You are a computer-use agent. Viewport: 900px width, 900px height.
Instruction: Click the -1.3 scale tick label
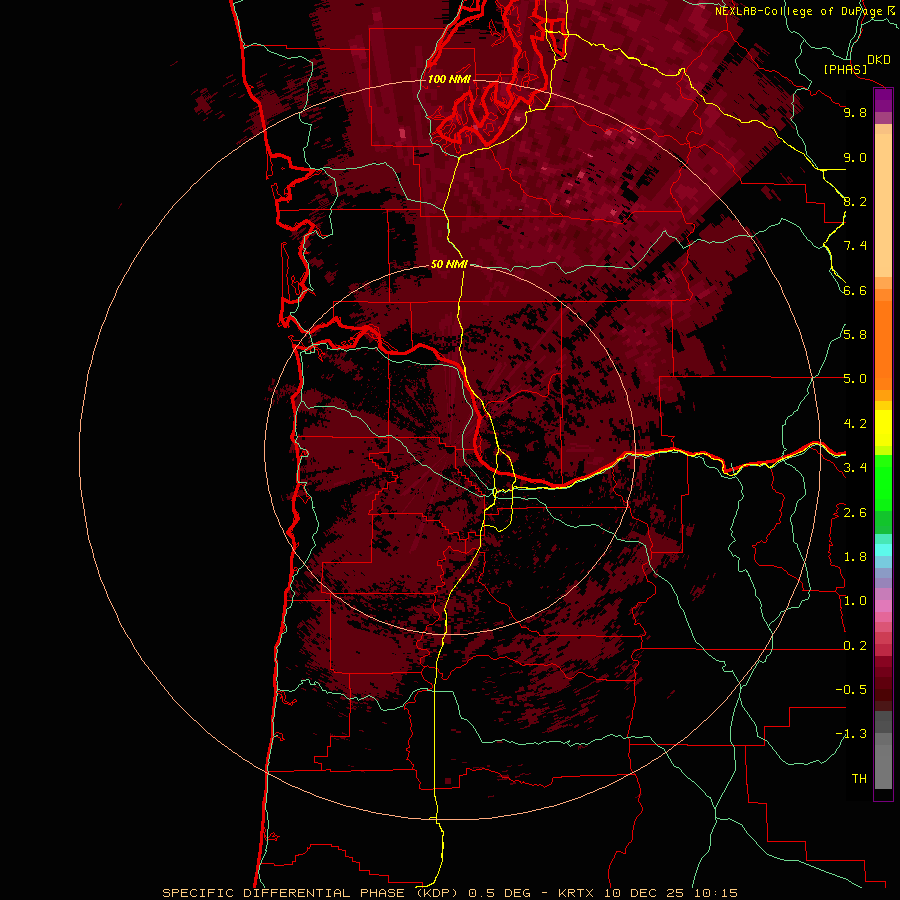click(851, 734)
